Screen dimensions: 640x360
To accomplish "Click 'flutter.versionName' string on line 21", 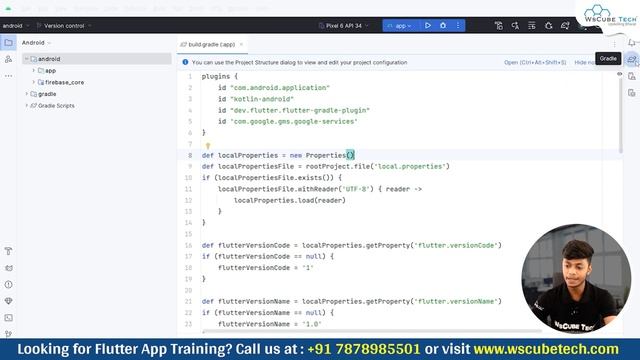I will click(456, 301).
